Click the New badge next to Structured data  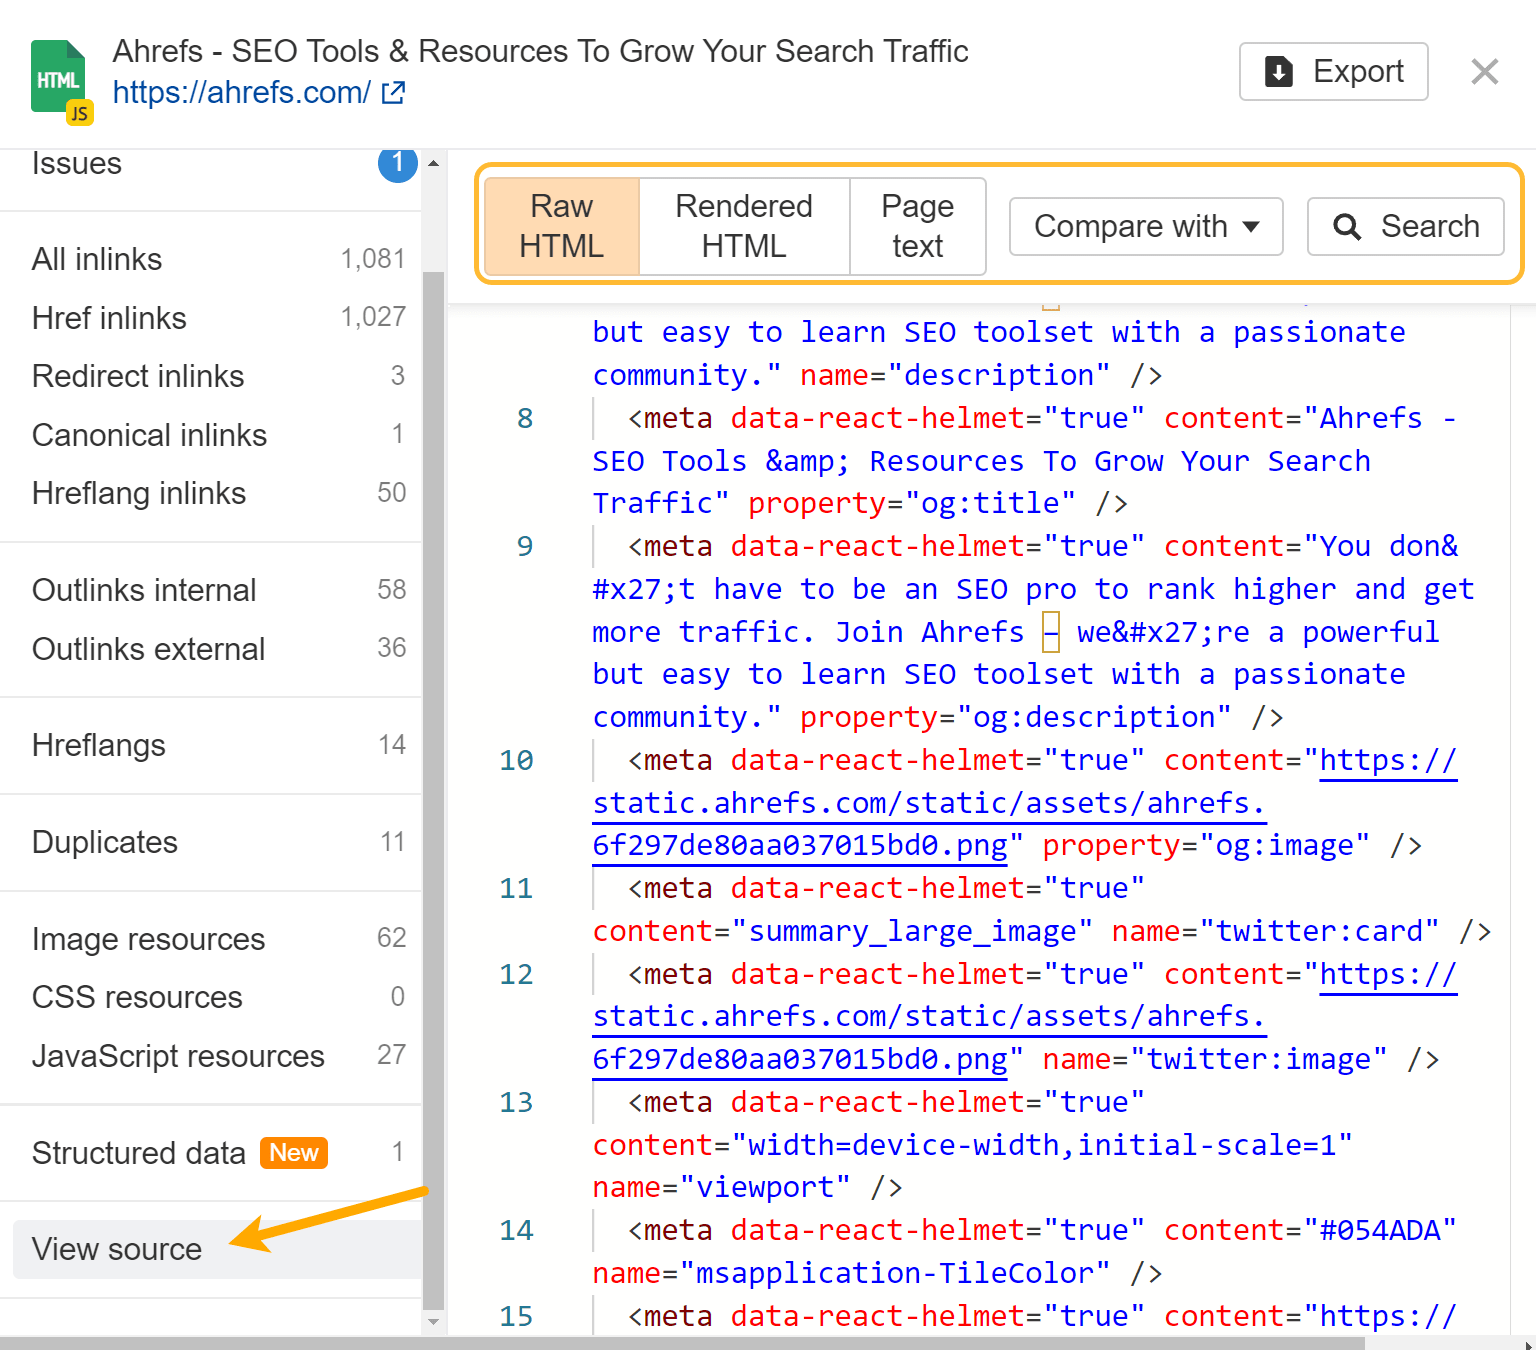click(293, 1153)
